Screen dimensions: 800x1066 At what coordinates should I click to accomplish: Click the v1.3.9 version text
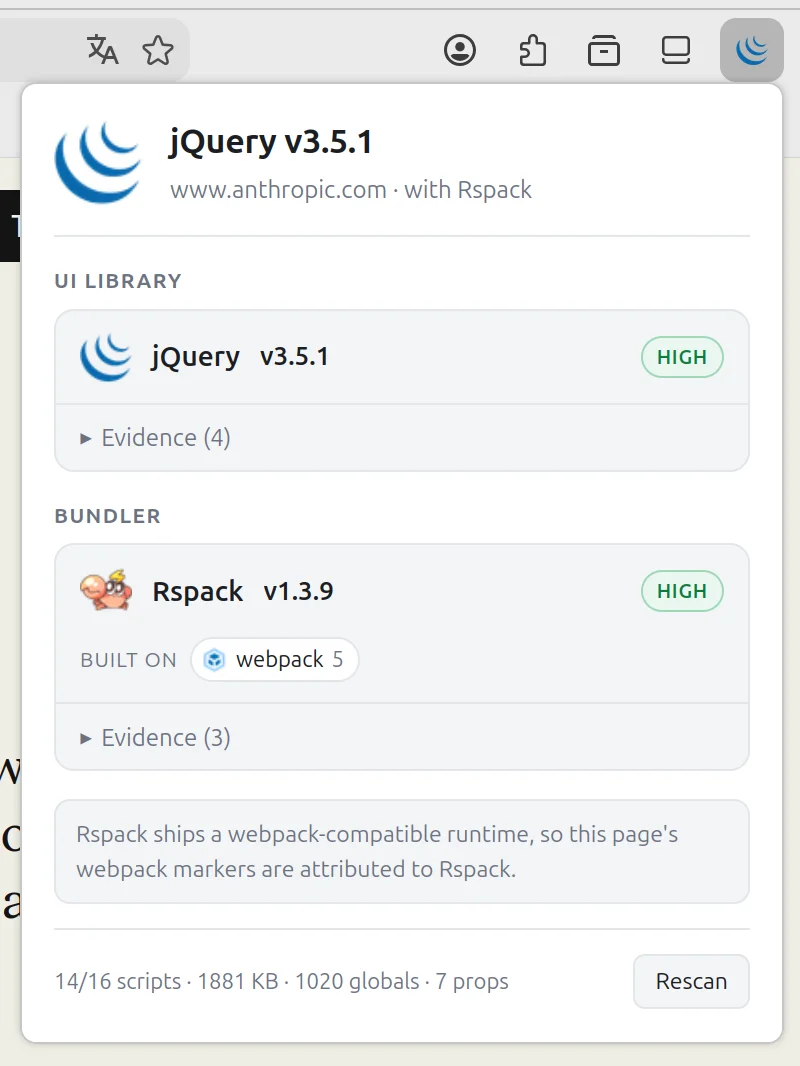[x=298, y=591]
